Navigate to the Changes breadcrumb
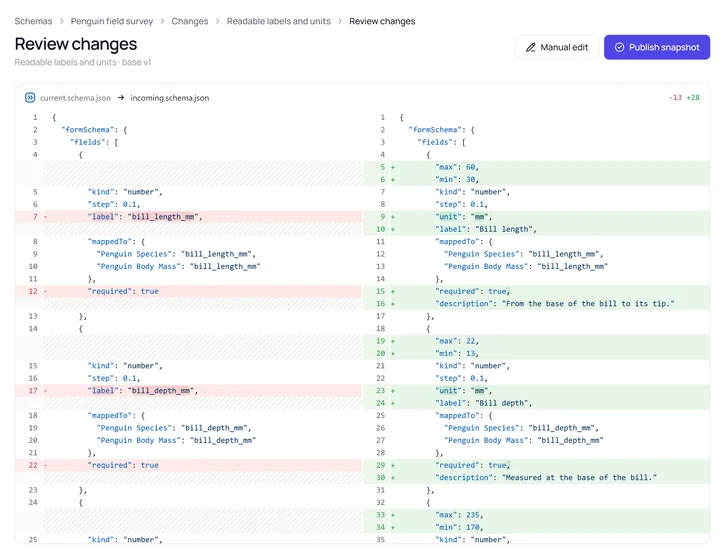This screenshot has width=720, height=559. click(190, 21)
